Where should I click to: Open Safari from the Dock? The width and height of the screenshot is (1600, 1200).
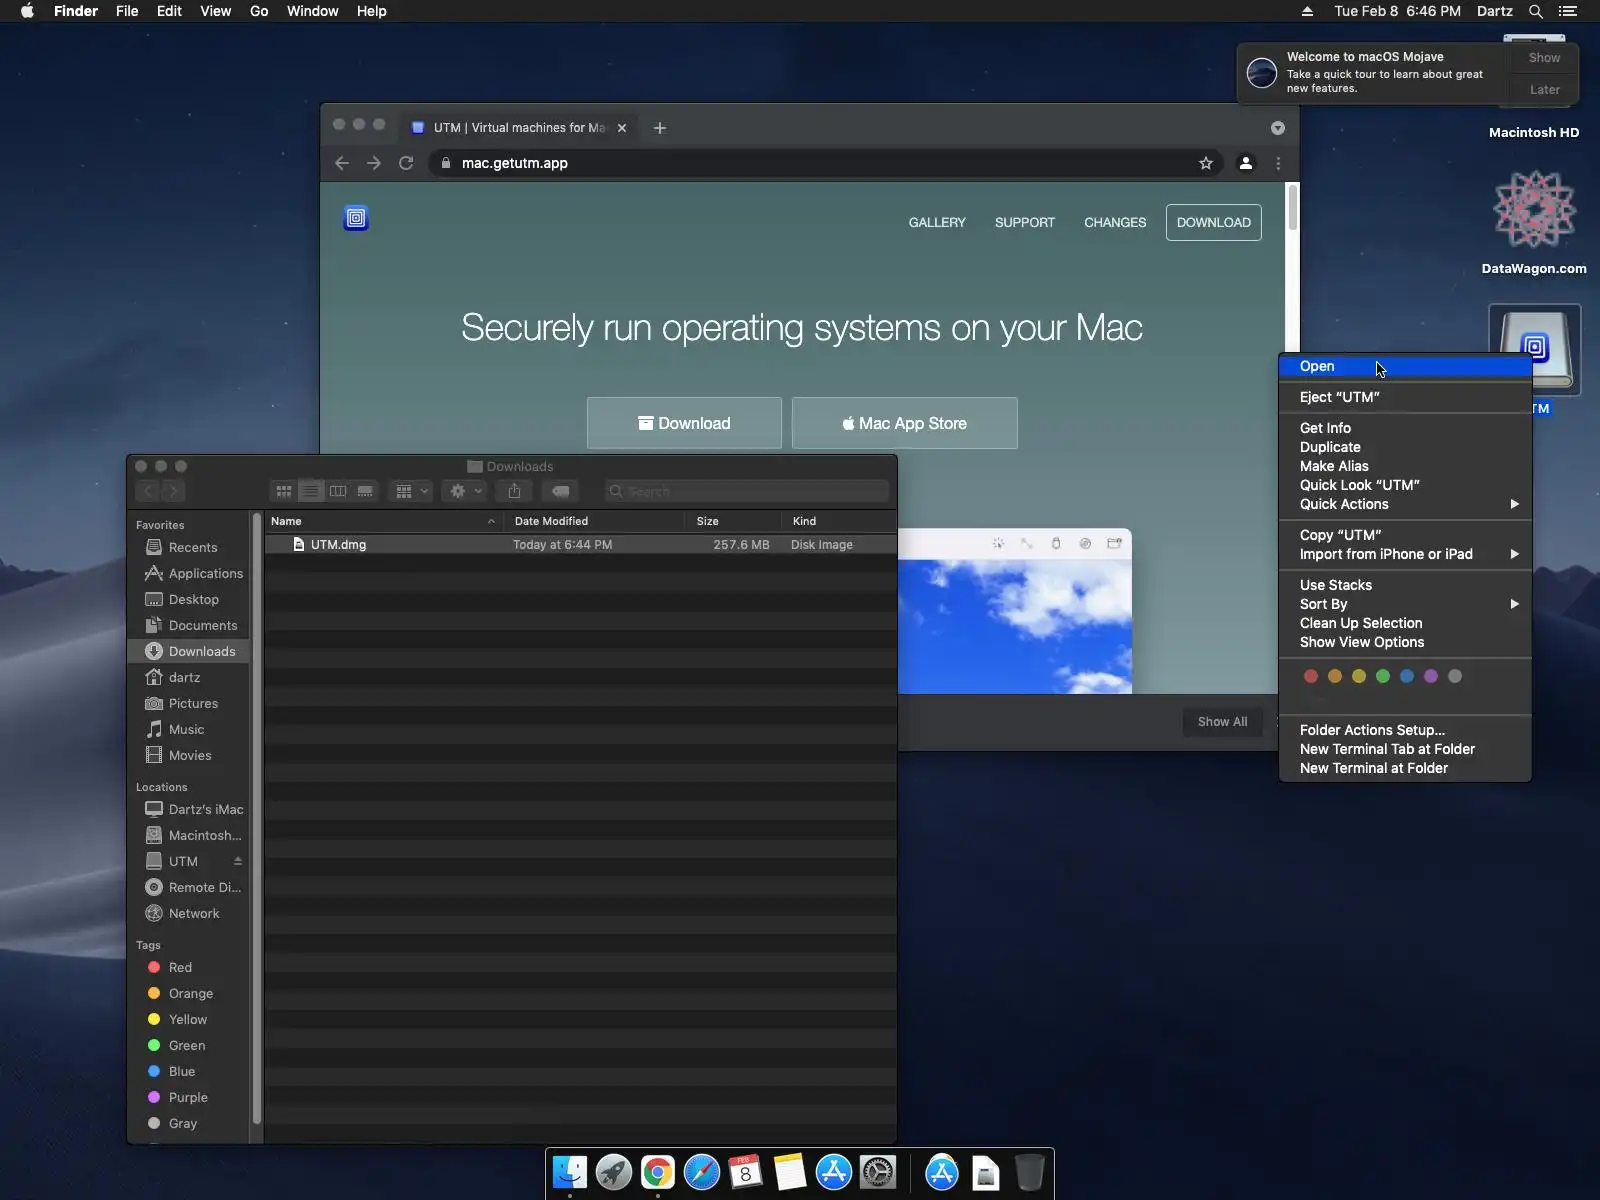pos(702,1172)
